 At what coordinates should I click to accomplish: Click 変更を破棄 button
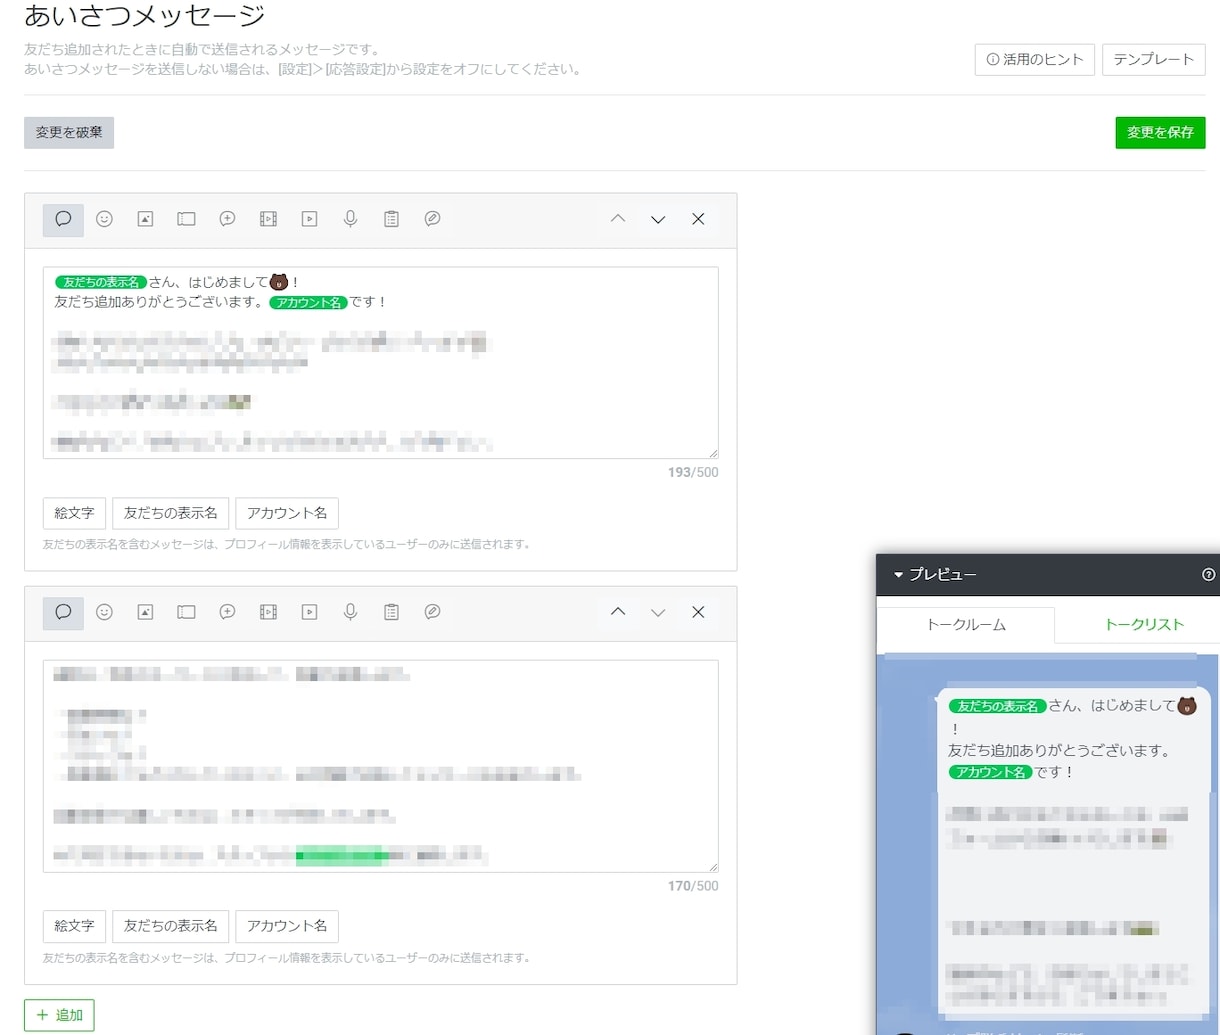[69, 132]
